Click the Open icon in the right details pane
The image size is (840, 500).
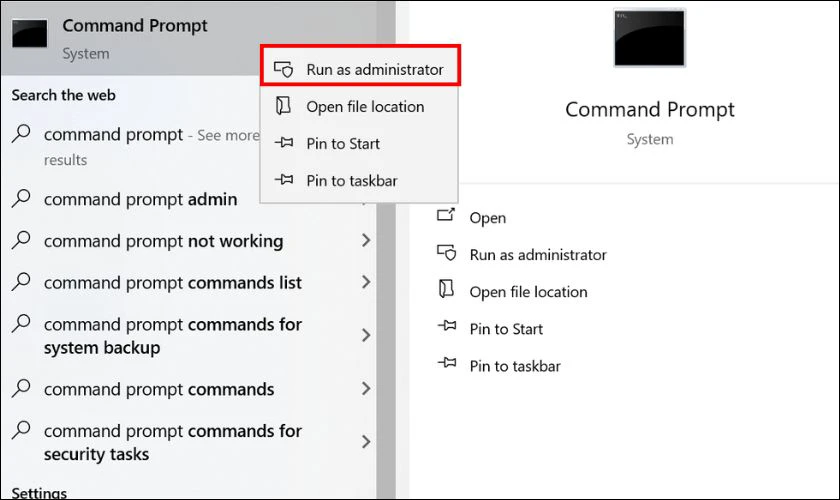coord(446,217)
